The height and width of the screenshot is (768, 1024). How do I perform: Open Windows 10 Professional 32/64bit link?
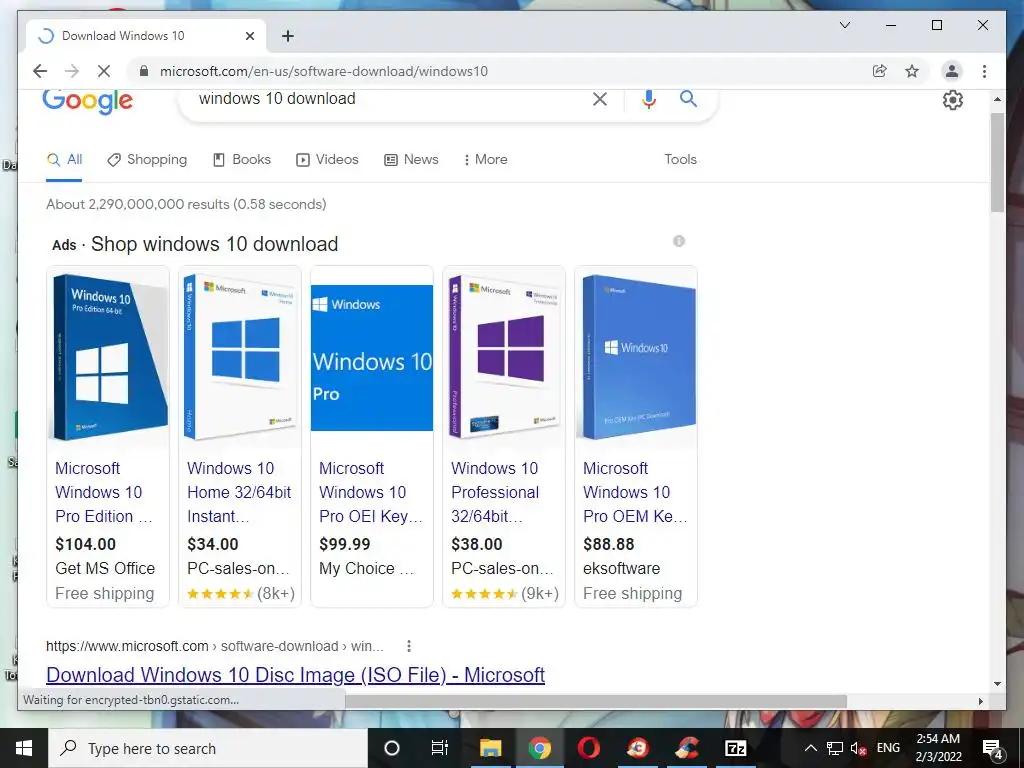(x=495, y=492)
